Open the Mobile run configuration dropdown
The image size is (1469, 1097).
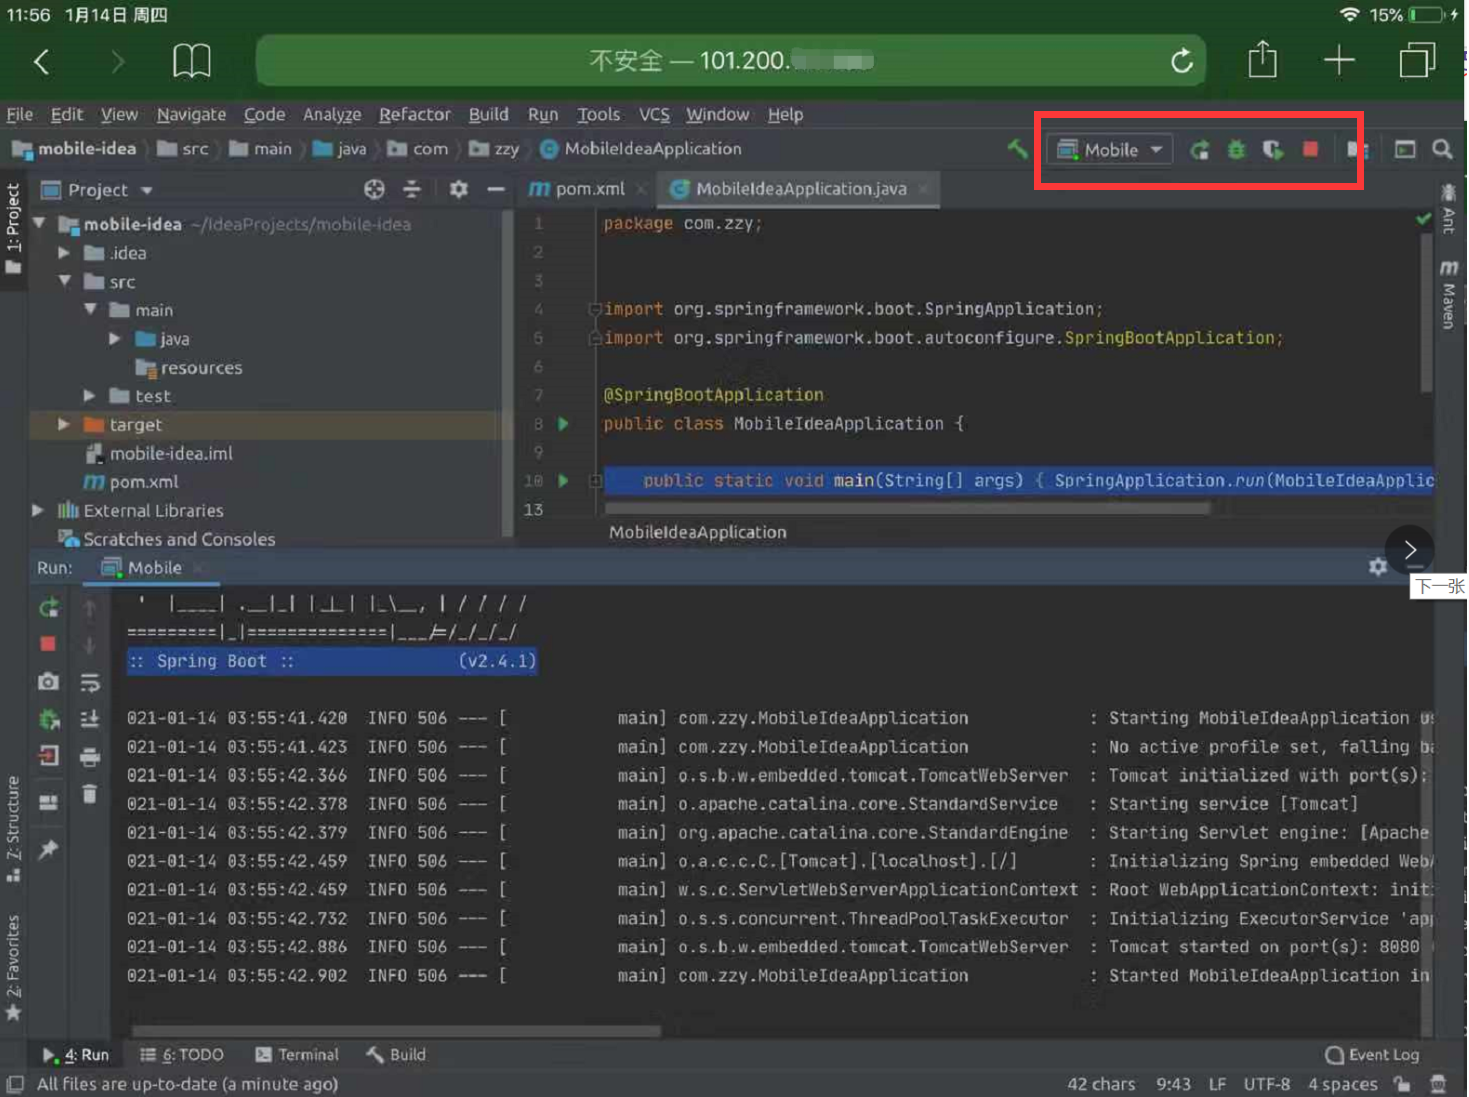click(1110, 150)
